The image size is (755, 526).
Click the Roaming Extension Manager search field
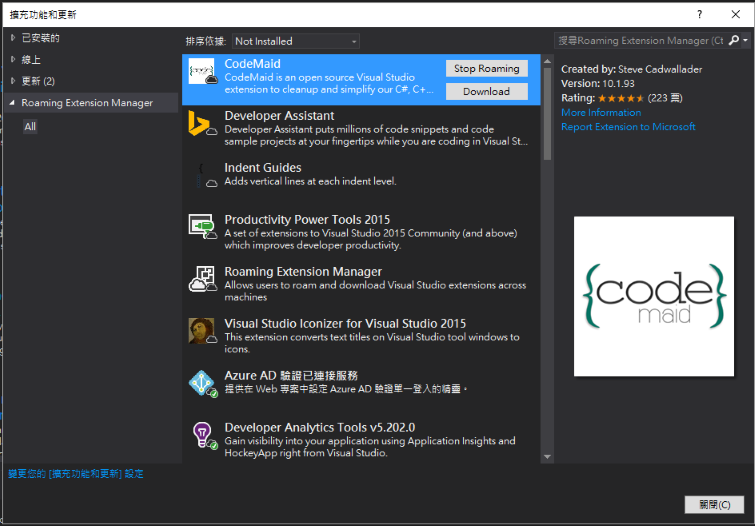click(x=640, y=41)
